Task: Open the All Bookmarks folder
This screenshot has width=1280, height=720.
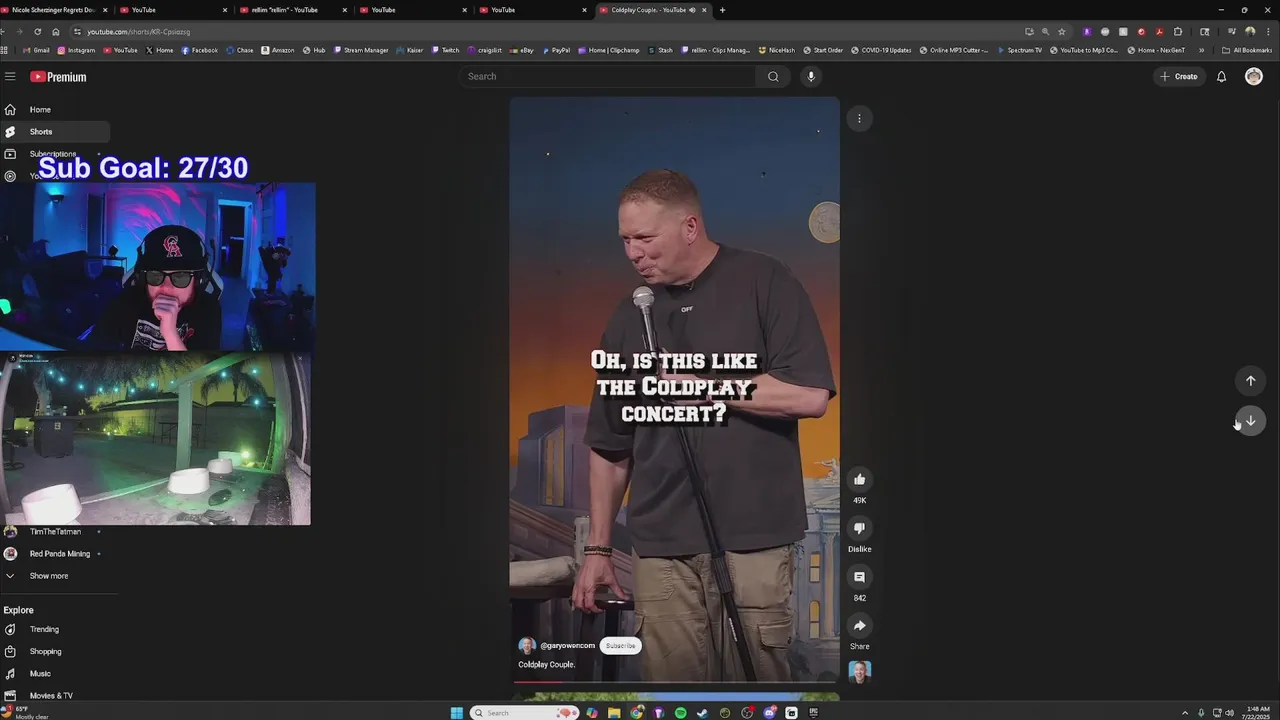Action: [1247, 50]
